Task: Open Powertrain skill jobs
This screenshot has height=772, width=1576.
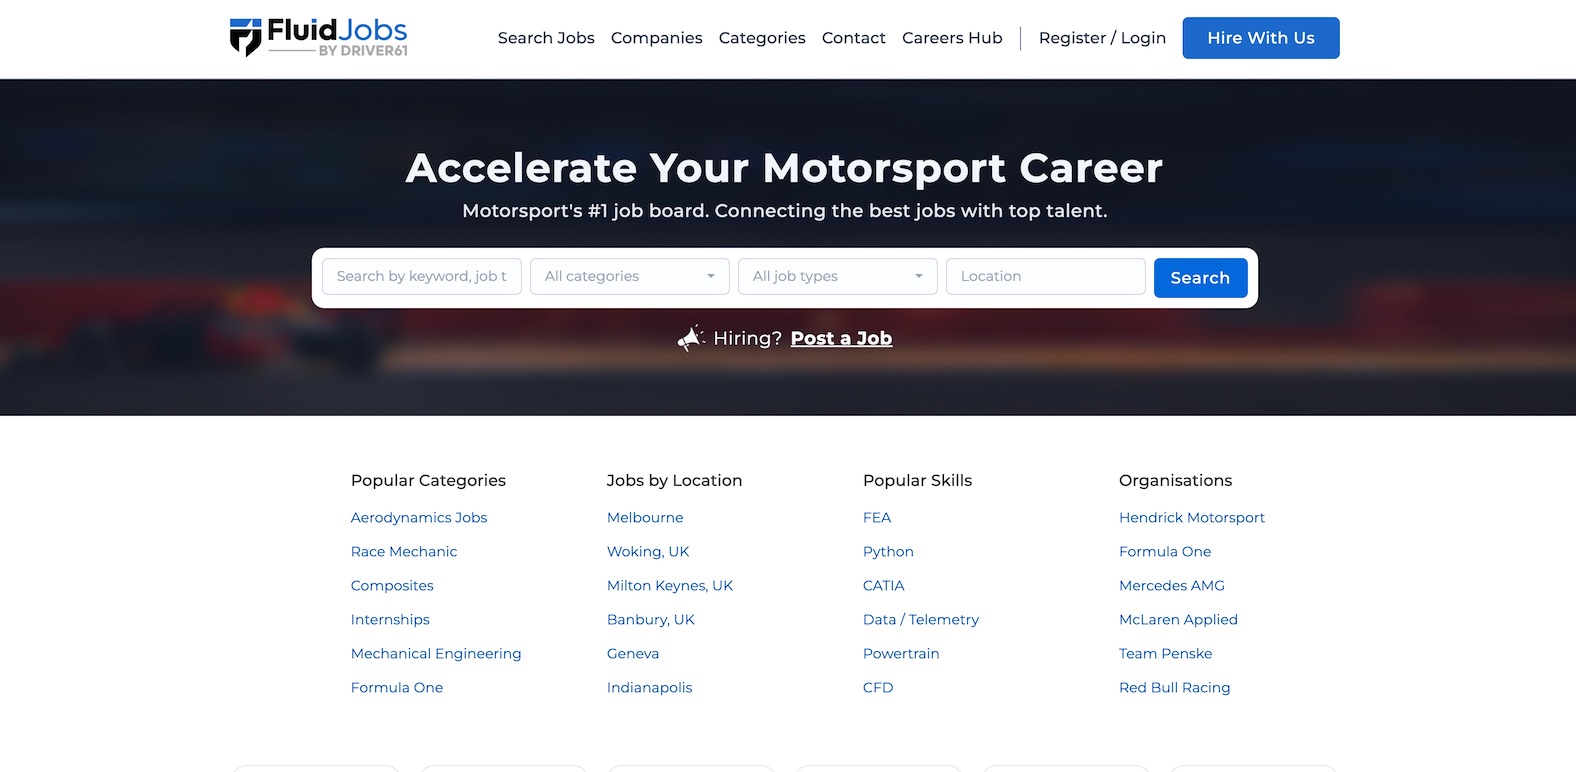Action: tap(901, 654)
